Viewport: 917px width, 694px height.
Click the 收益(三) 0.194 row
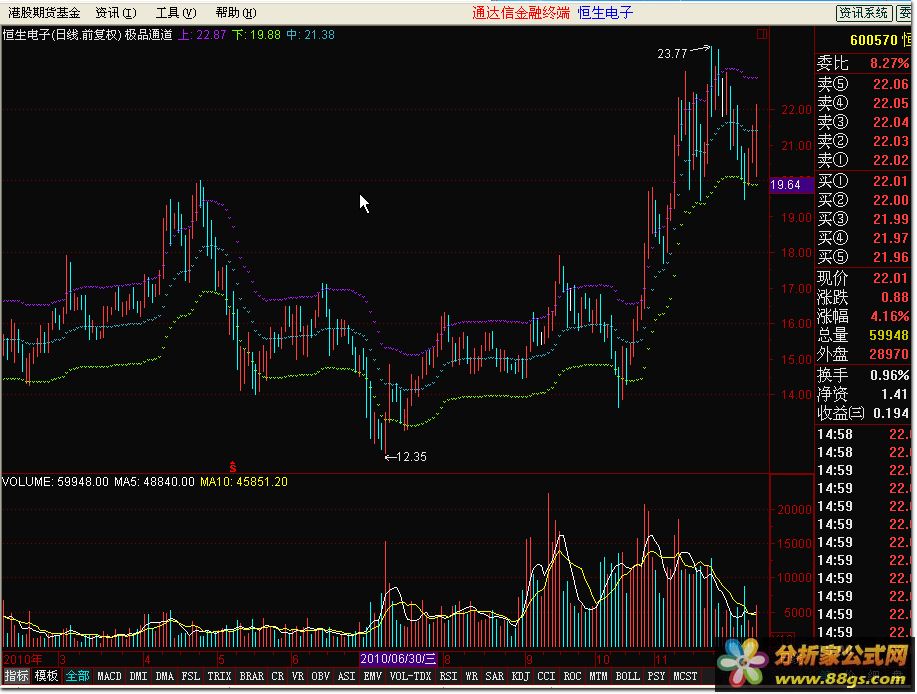[x=863, y=413]
